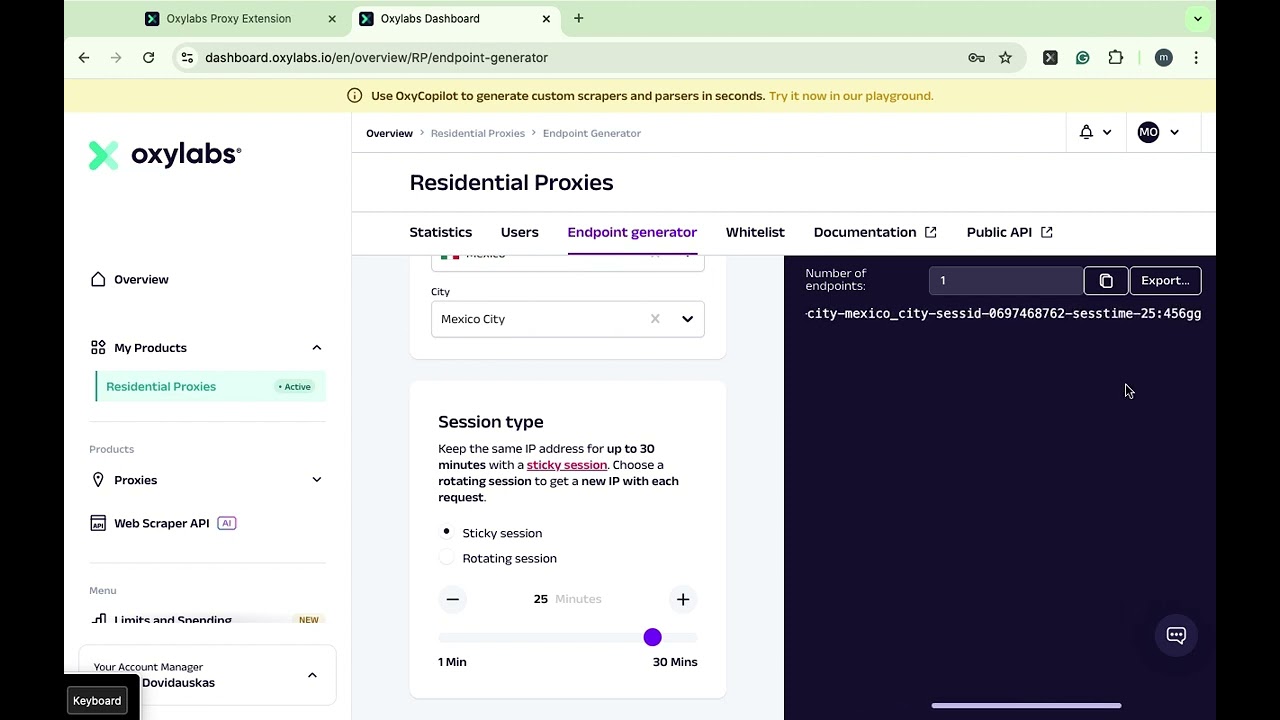The height and width of the screenshot is (720, 1280).
Task: Open the live chat support widget
Action: (x=1176, y=635)
